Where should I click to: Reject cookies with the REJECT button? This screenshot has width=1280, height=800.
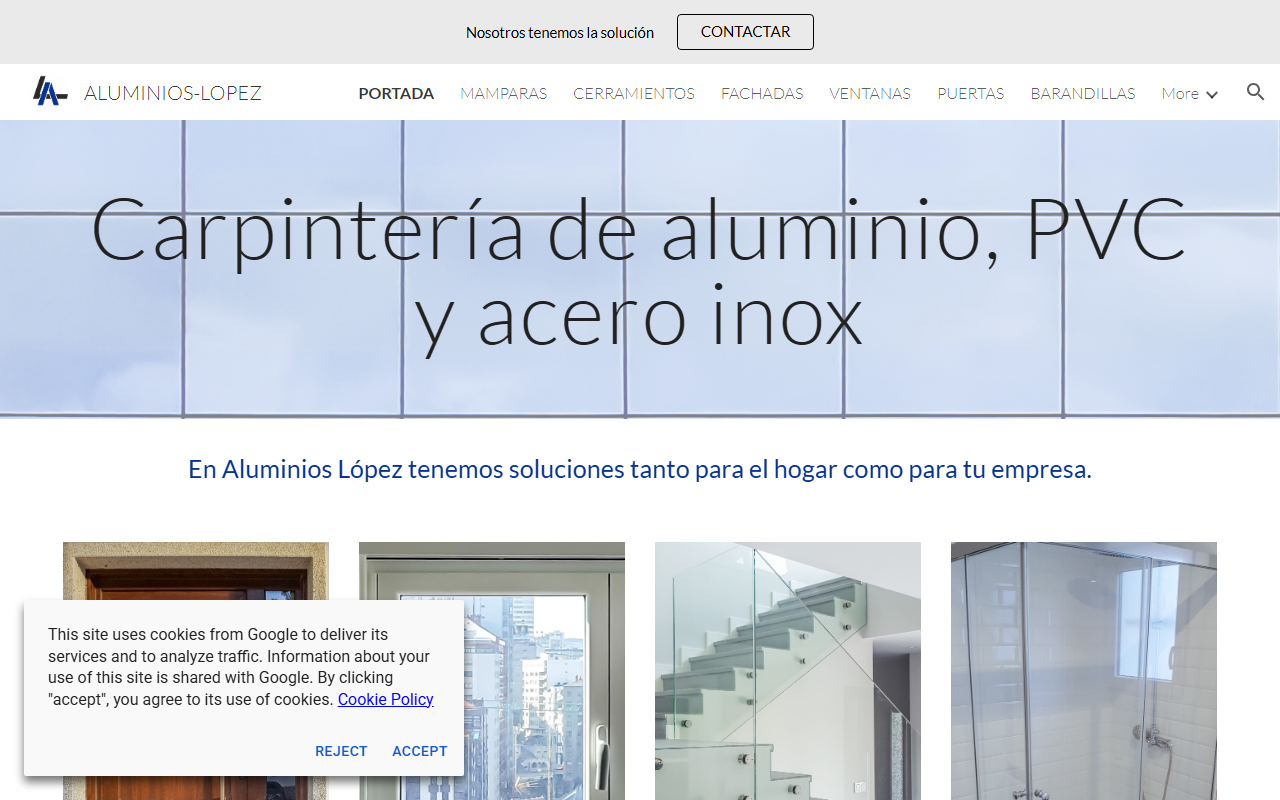pos(341,751)
